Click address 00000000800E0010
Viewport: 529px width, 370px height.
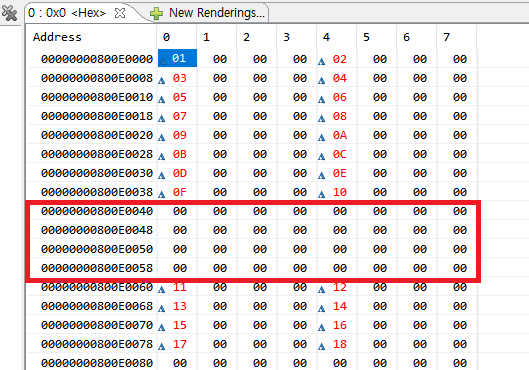click(97, 97)
